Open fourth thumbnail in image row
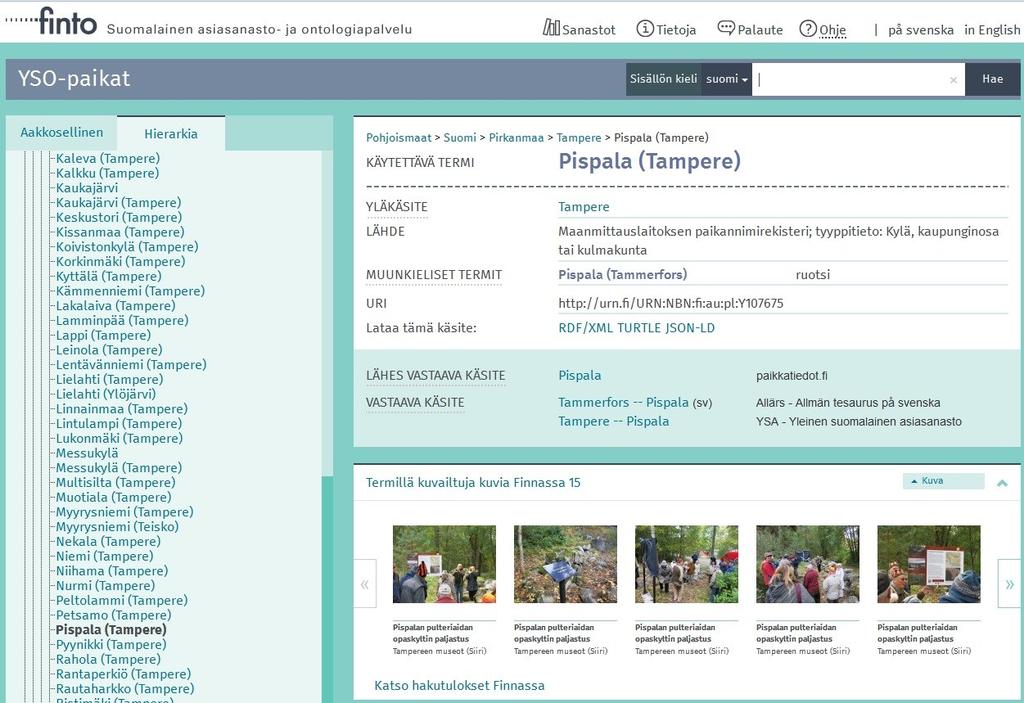Viewport: 1024px width, 703px height. [x=808, y=564]
